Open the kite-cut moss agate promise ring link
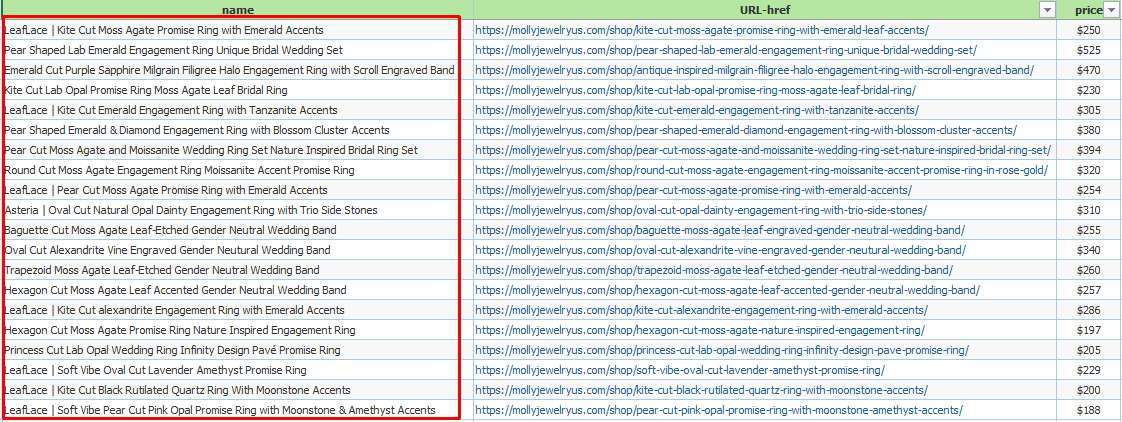This screenshot has width=1122, height=422. [701, 30]
